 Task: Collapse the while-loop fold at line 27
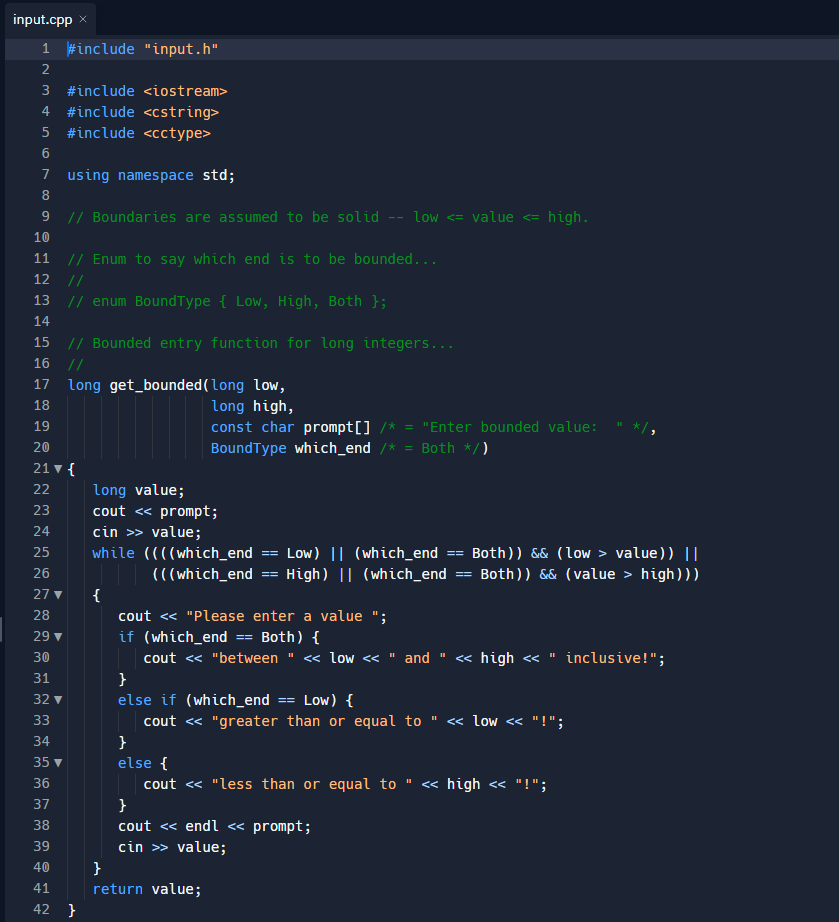click(x=58, y=594)
